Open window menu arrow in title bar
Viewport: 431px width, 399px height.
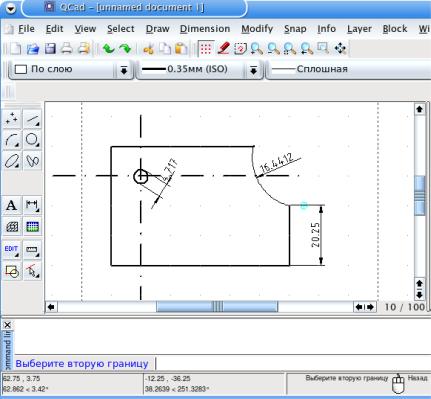click(x=11, y=8)
